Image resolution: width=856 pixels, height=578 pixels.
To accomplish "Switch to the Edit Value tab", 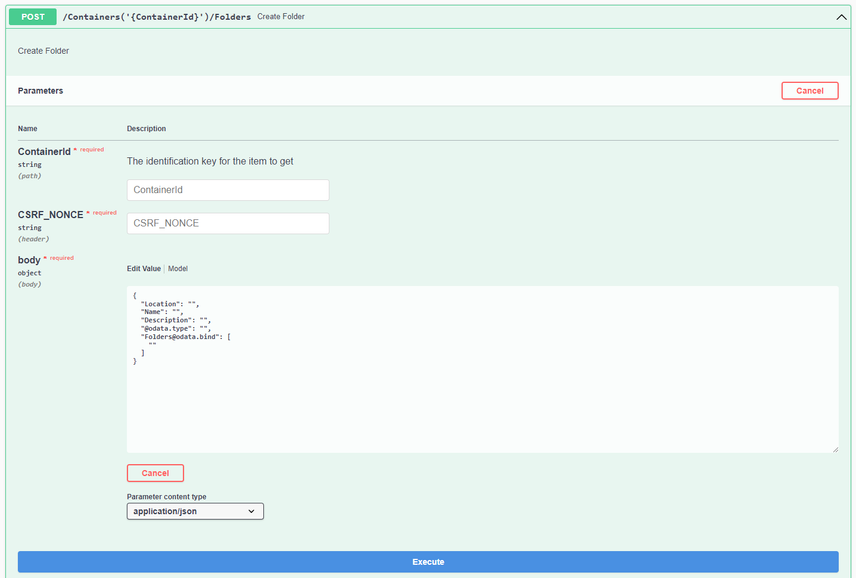I will coord(144,269).
